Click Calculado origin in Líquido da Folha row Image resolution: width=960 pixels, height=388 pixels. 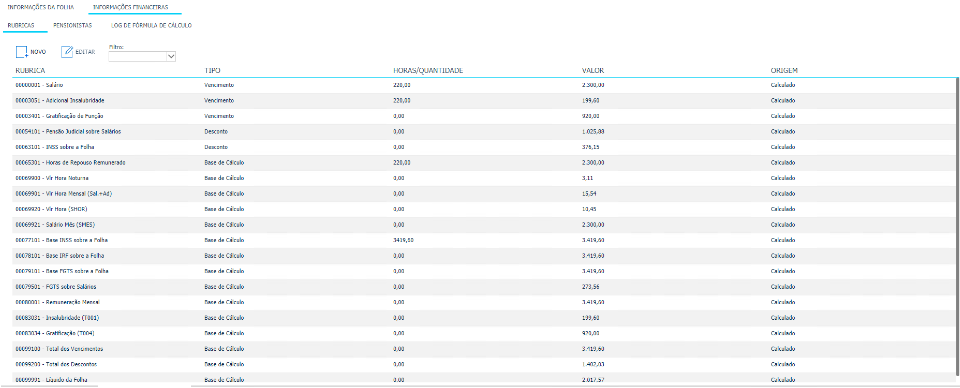click(x=782, y=379)
